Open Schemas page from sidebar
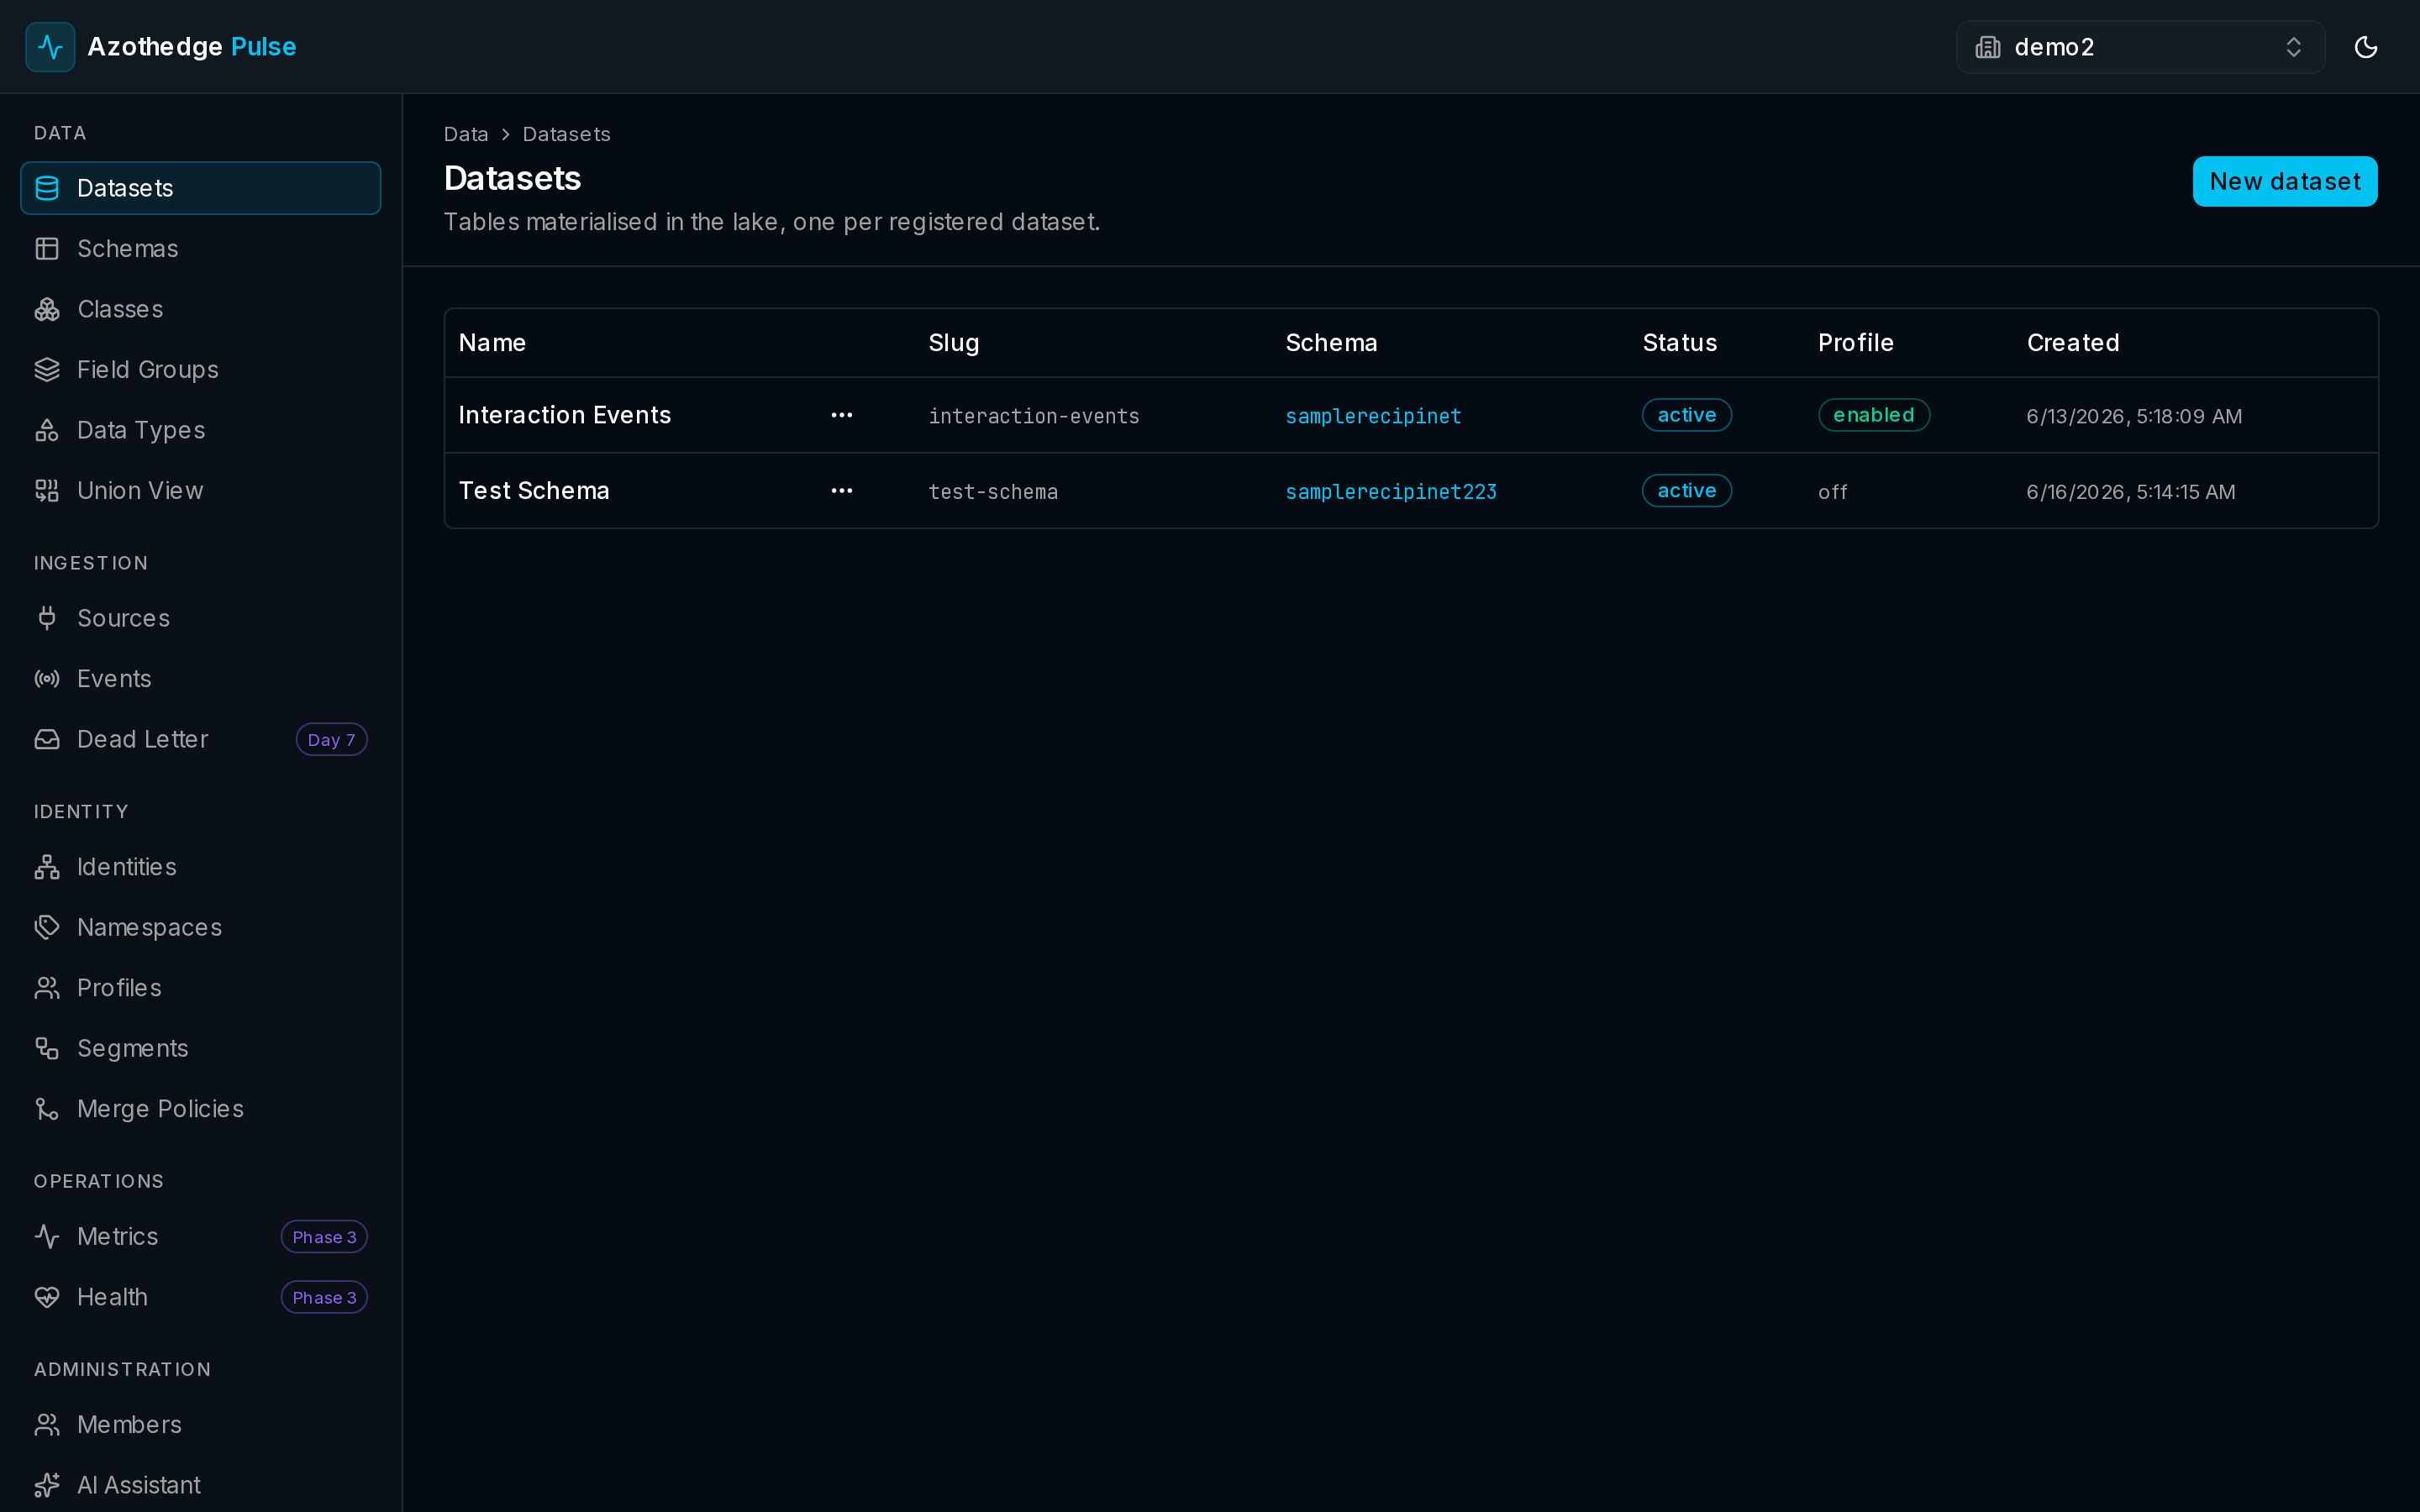Screen dimensions: 2420x1512 pyautogui.click(x=200, y=249)
